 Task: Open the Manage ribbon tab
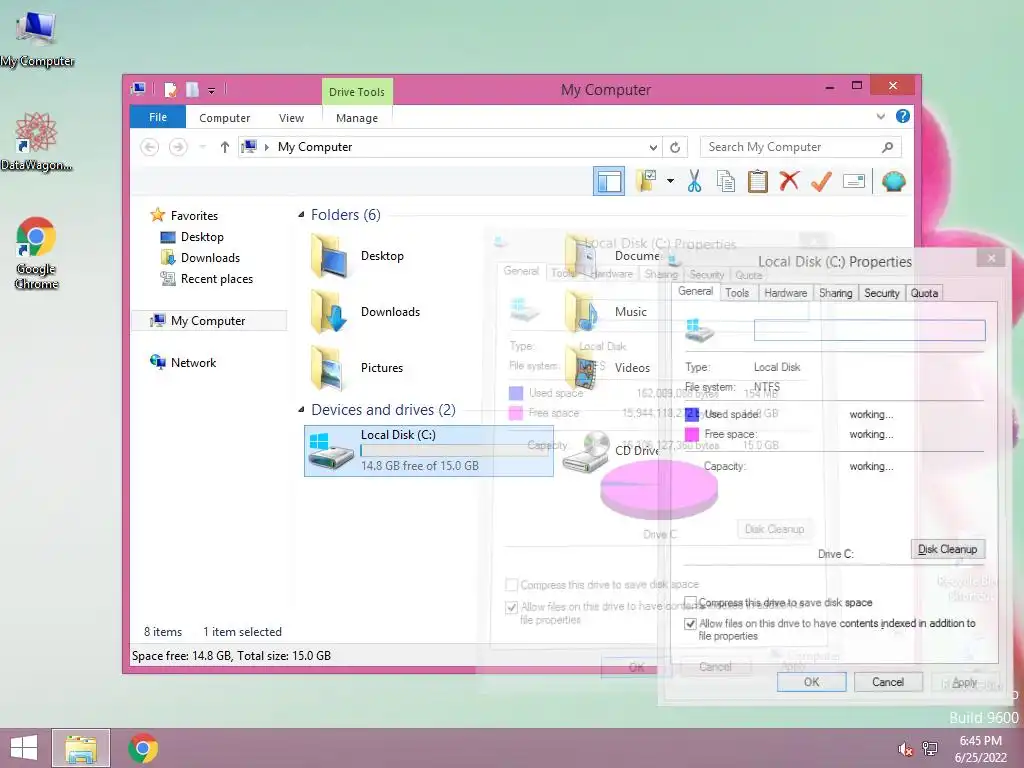(357, 118)
